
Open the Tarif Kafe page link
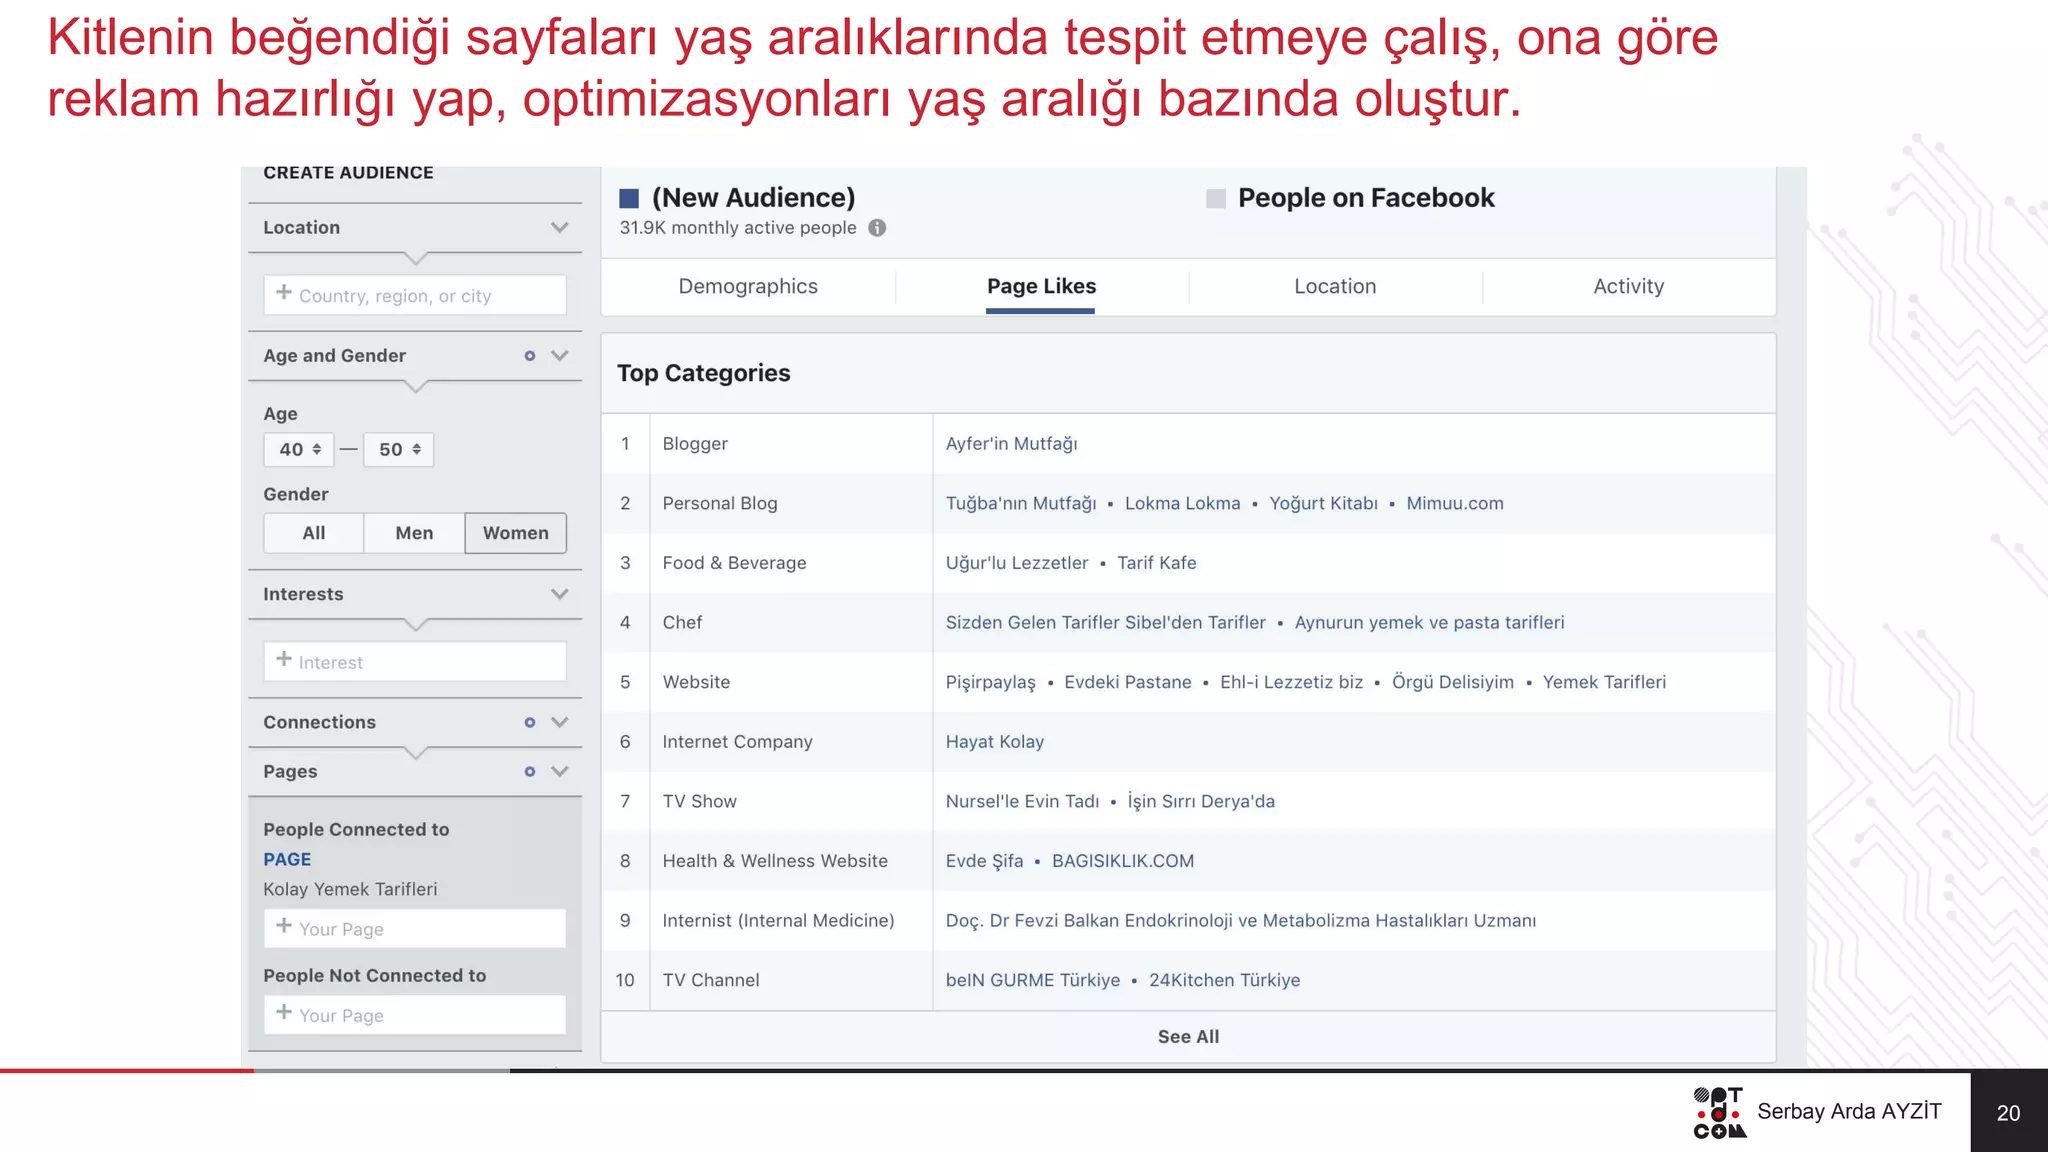click(1156, 563)
